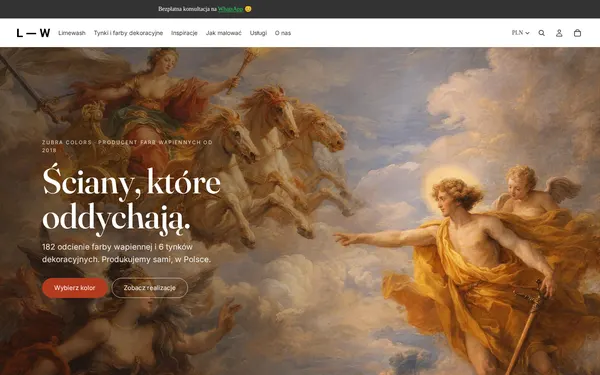The width and height of the screenshot is (600, 375).
Task: Follow the WhatsApp link in banner
Action: pyautogui.click(x=230, y=9)
